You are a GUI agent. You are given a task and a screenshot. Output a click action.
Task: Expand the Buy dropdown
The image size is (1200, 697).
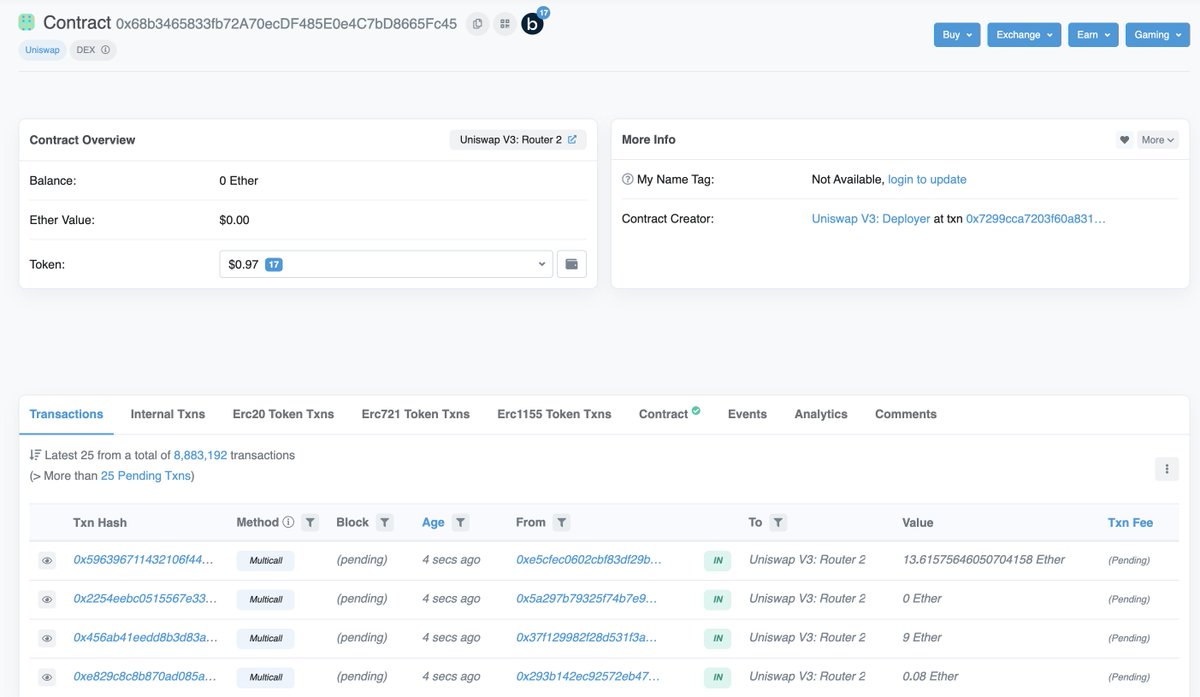click(x=957, y=35)
